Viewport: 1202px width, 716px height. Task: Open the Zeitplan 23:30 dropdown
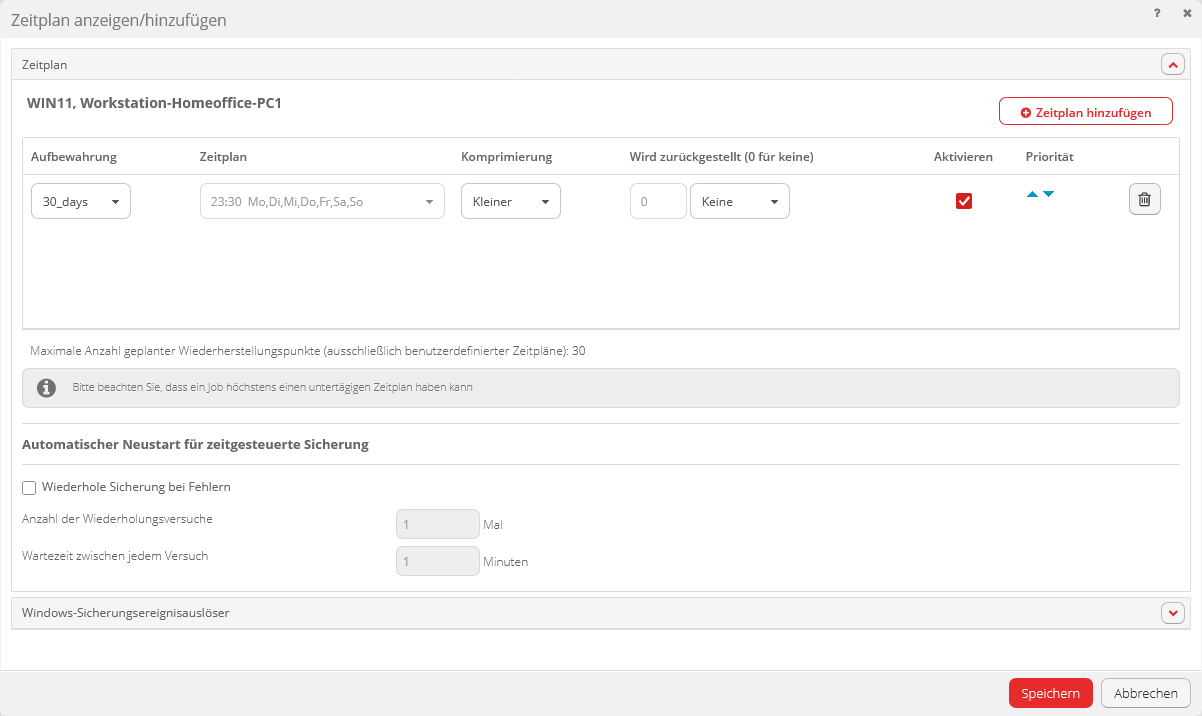coord(322,201)
